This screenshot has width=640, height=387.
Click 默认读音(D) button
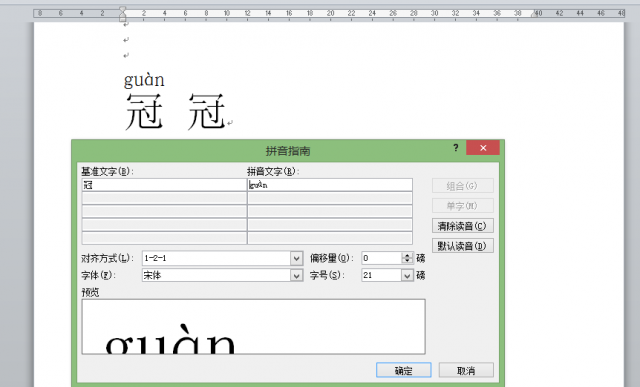462,246
